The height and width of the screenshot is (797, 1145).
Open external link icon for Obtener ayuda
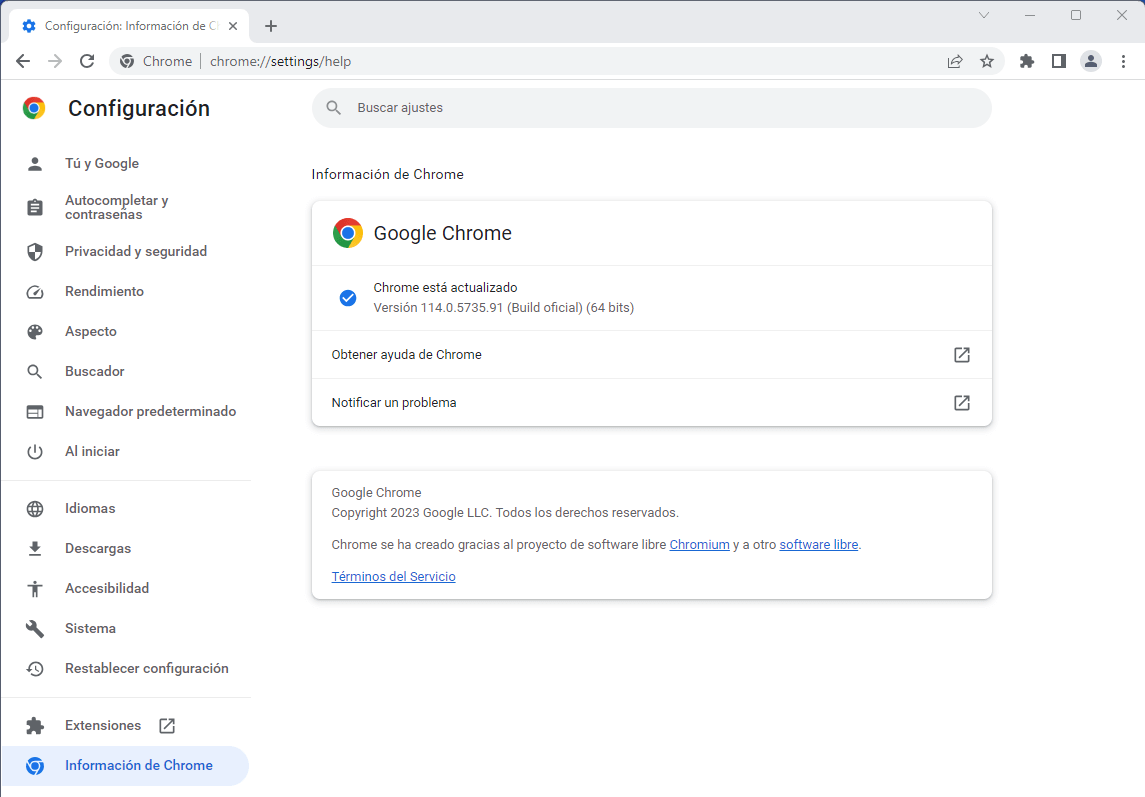[961, 355]
